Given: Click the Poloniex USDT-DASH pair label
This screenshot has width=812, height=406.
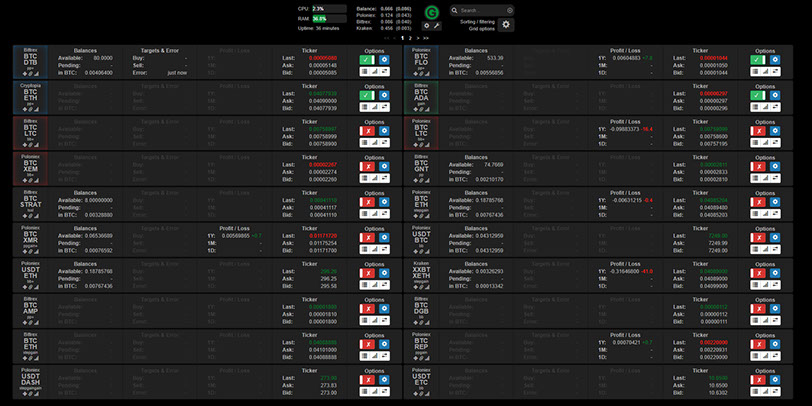Looking at the screenshot, I should tap(30, 380).
